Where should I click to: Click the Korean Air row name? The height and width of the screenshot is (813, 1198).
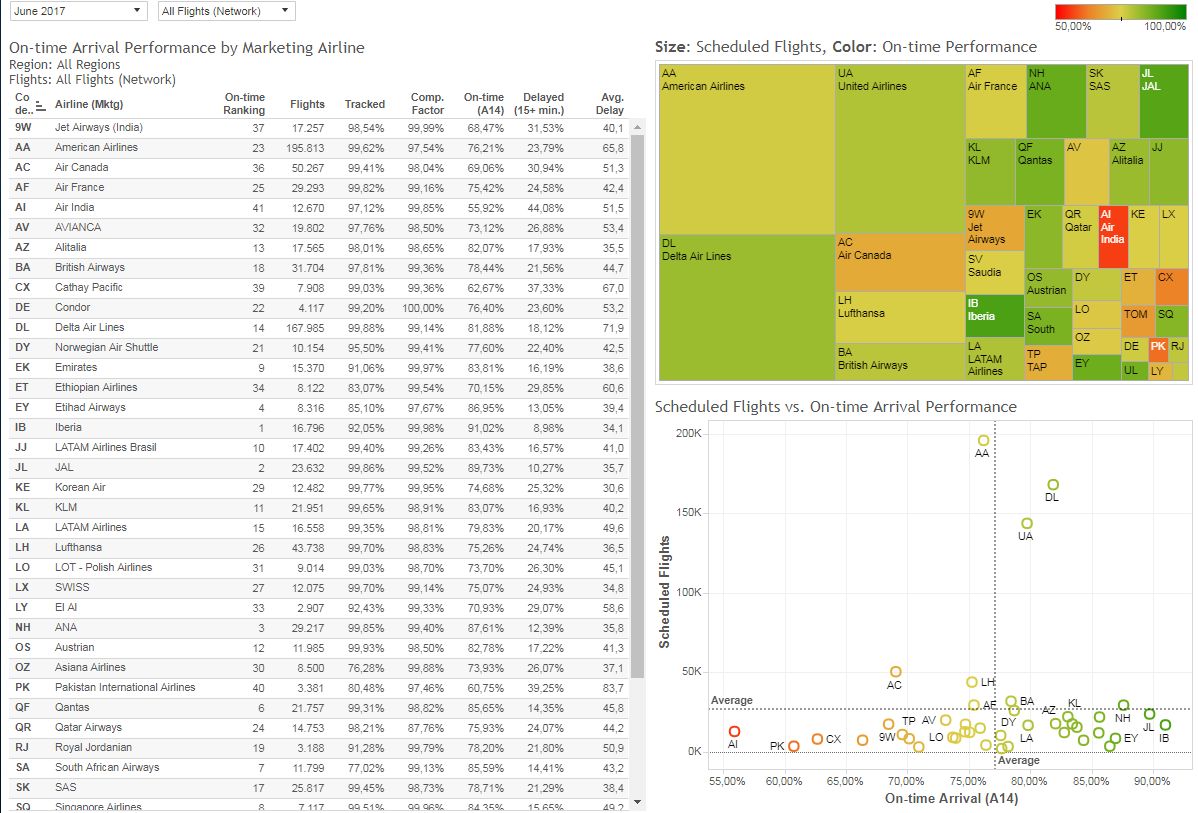[x=80, y=487]
